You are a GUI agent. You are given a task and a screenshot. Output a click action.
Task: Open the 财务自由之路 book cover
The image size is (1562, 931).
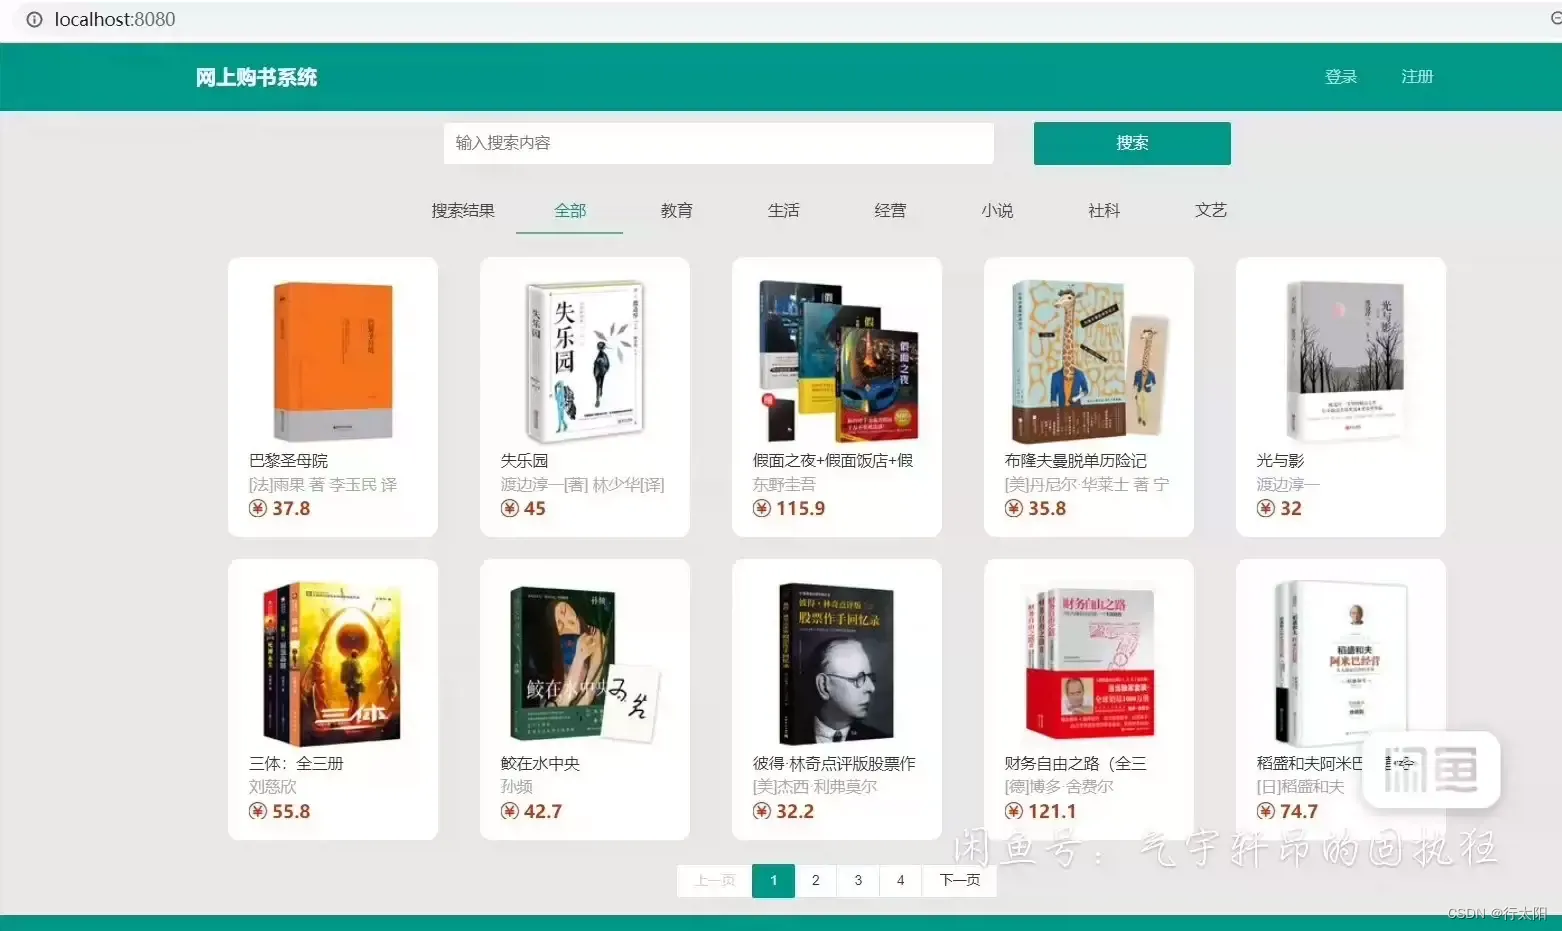[x=1089, y=664]
